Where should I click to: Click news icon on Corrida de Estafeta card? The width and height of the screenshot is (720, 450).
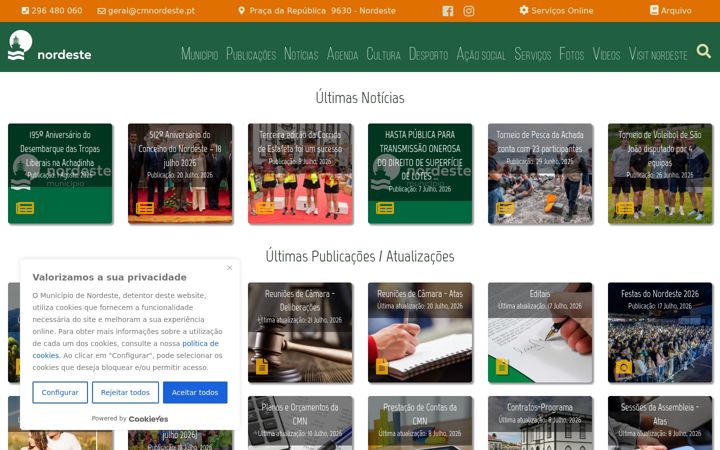[x=265, y=208]
